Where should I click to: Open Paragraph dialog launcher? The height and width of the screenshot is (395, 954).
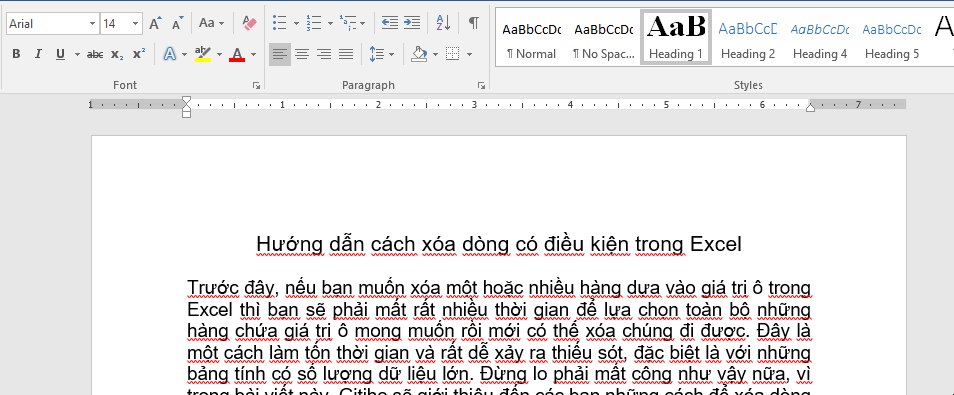[x=481, y=86]
